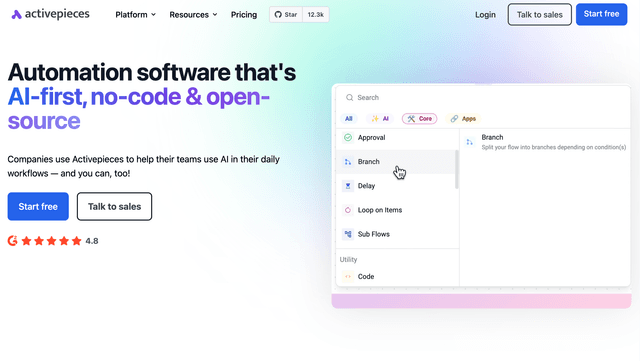
Task: Click the Approval checkmark icon
Action: click(348, 138)
